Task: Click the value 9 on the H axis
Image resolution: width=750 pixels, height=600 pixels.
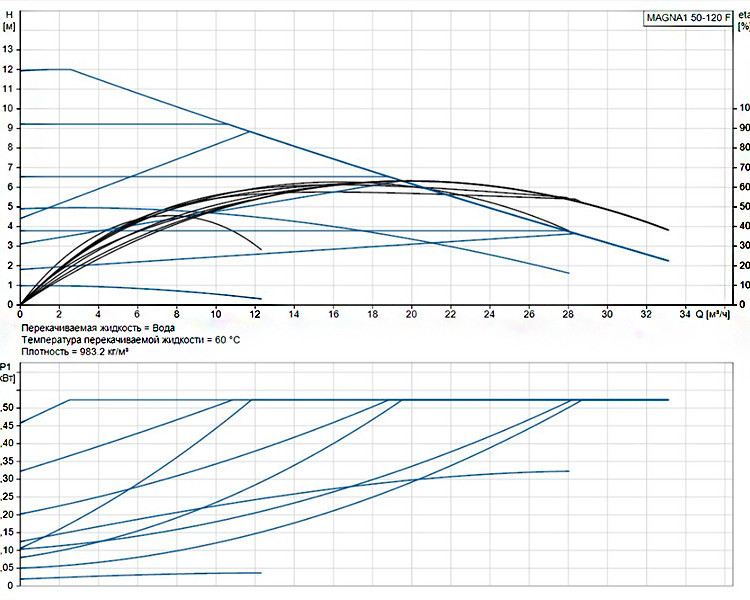Action: point(10,128)
